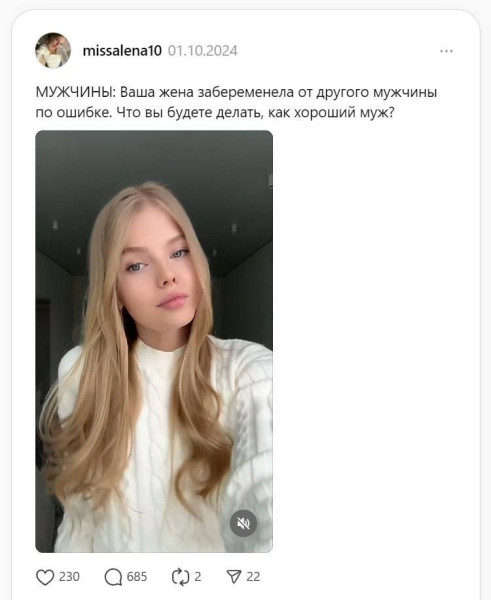
Task: Play the video of the blonde woman
Action: tap(154, 341)
